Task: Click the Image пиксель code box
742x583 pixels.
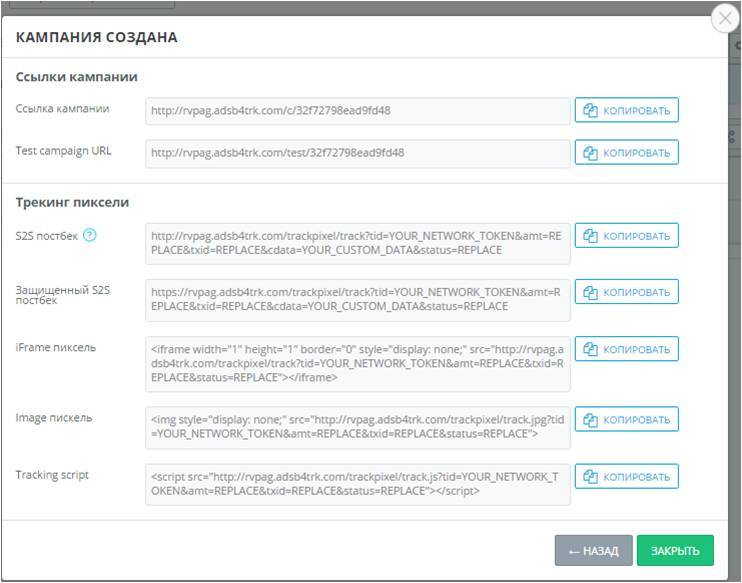Action: click(x=358, y=427)
